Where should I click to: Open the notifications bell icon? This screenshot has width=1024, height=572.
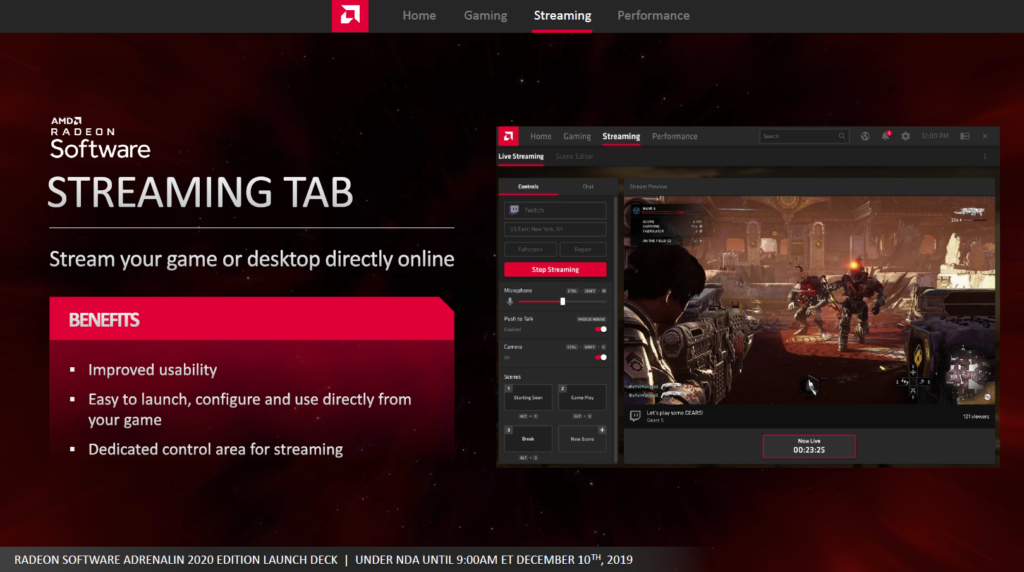pos(886,136)
